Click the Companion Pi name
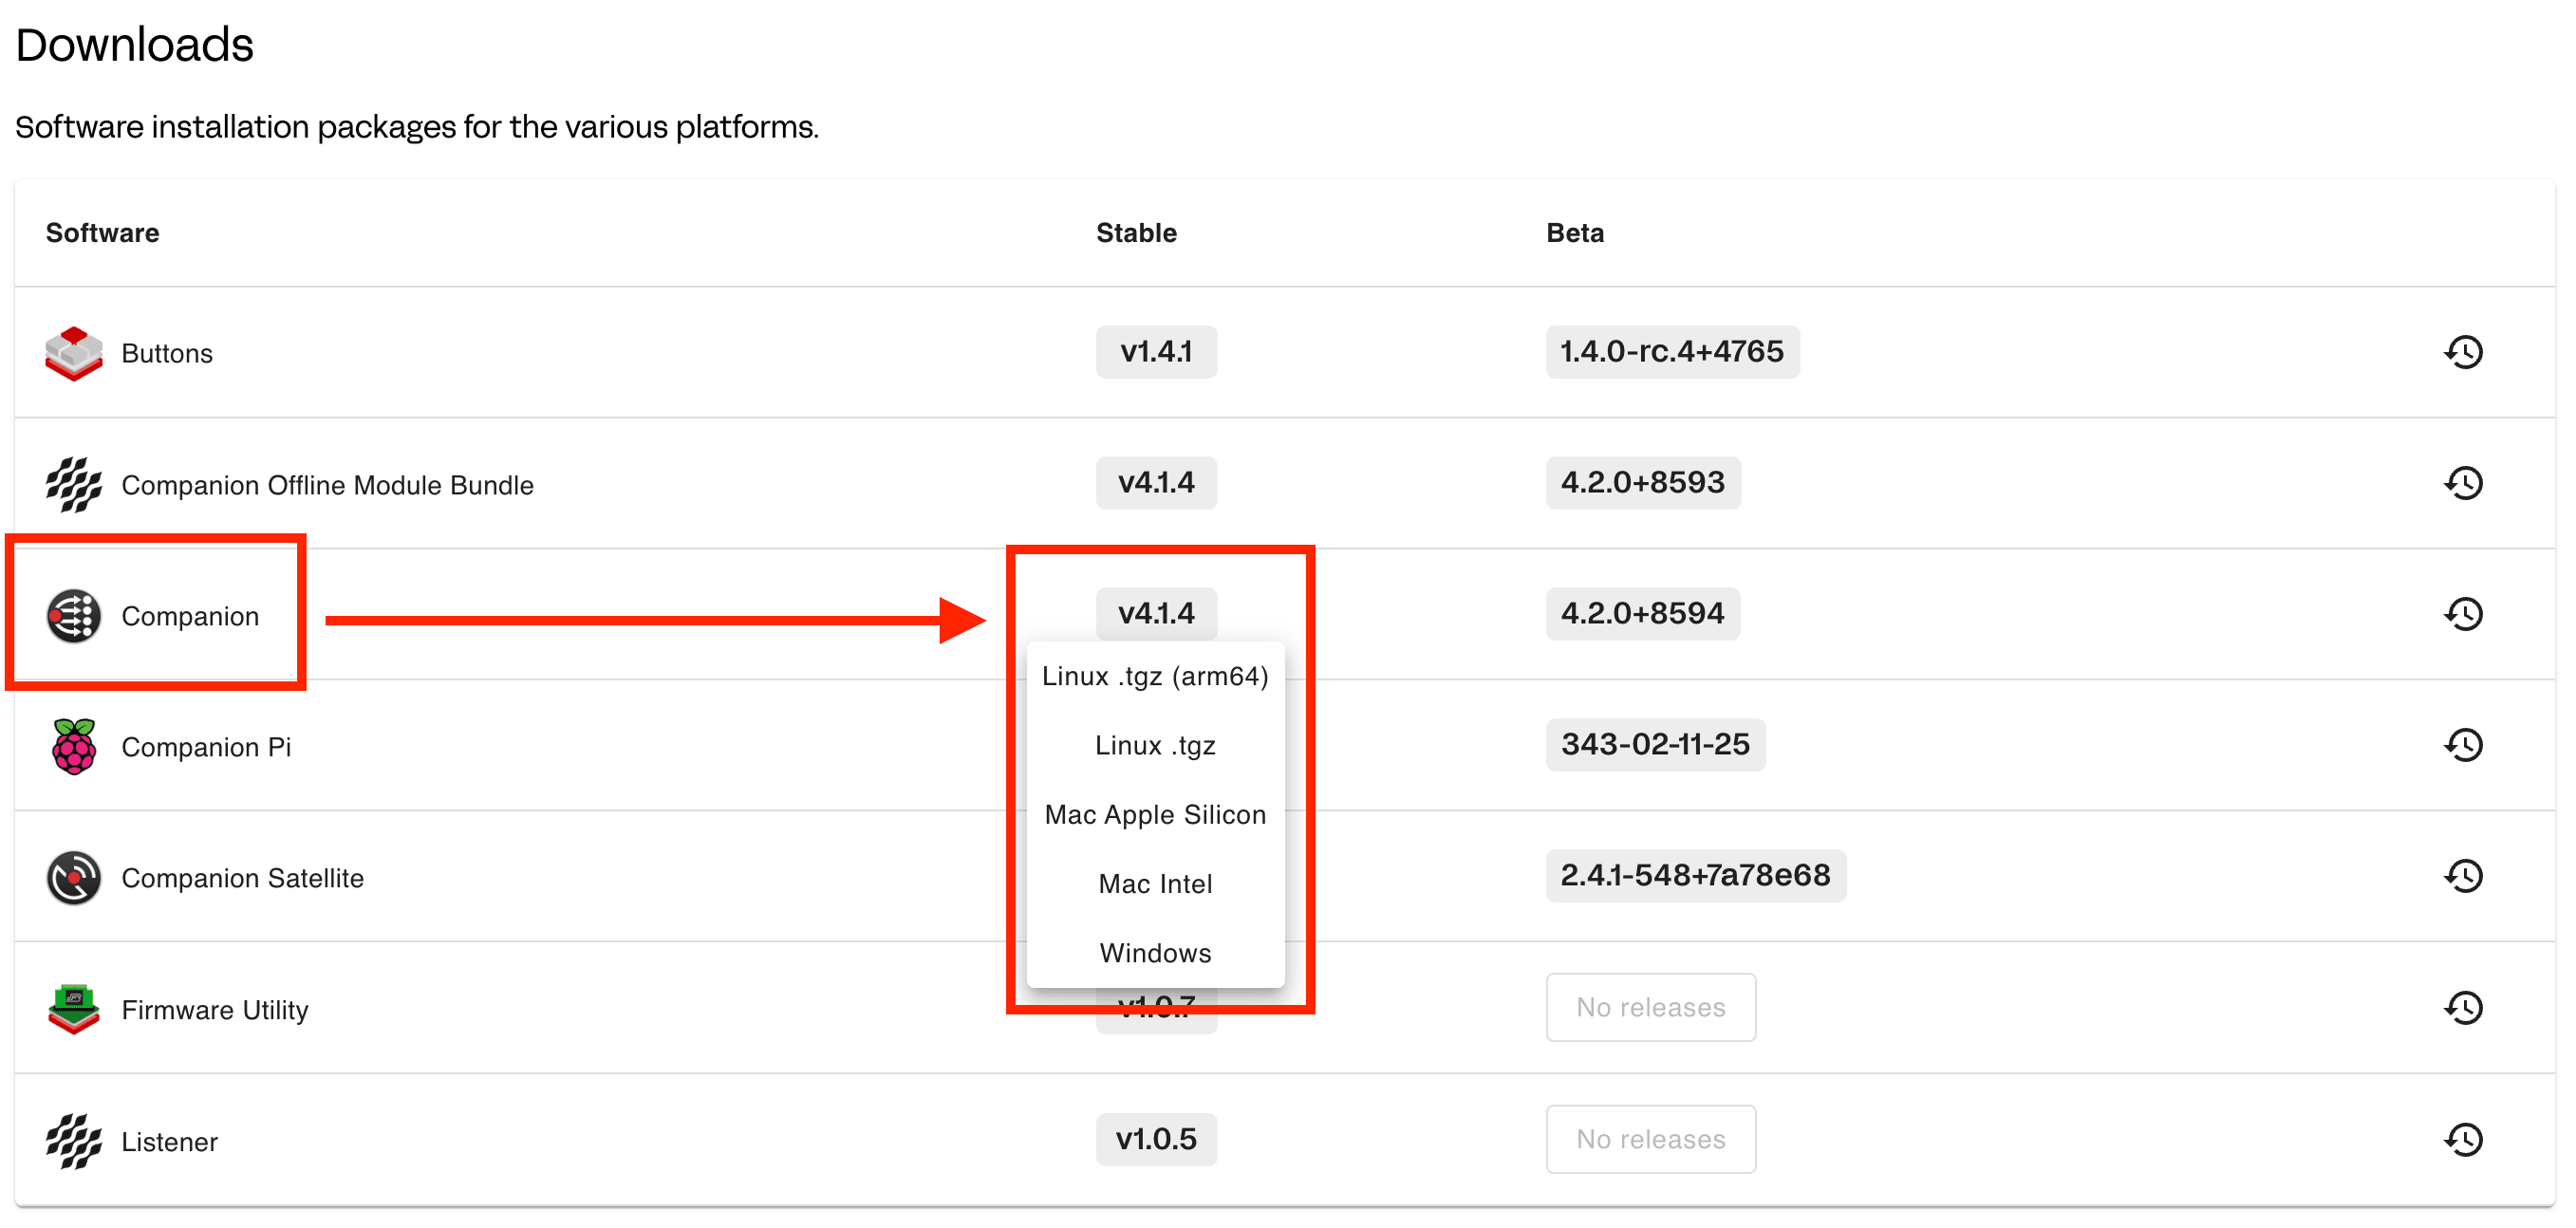Image resolution: width=2576 pixels, height=1228 pixels. tap(206, 748)
